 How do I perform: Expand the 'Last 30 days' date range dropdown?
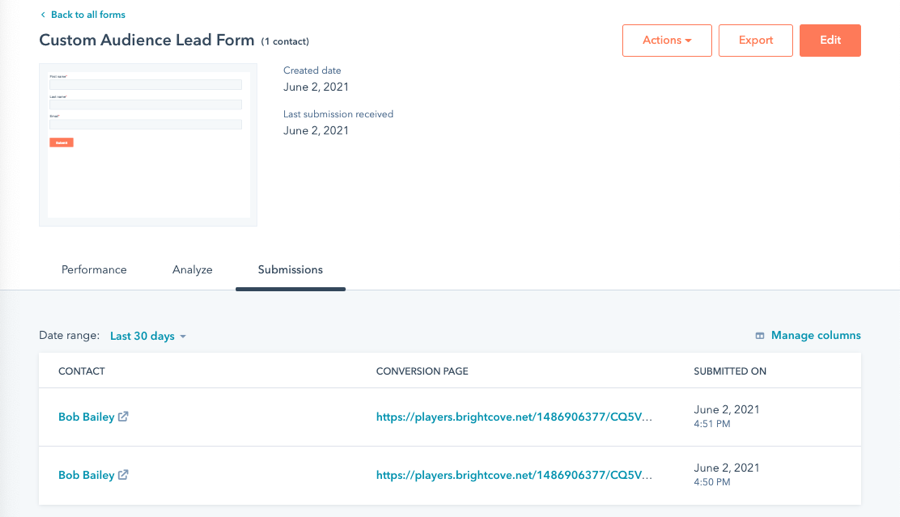point(148,336)
